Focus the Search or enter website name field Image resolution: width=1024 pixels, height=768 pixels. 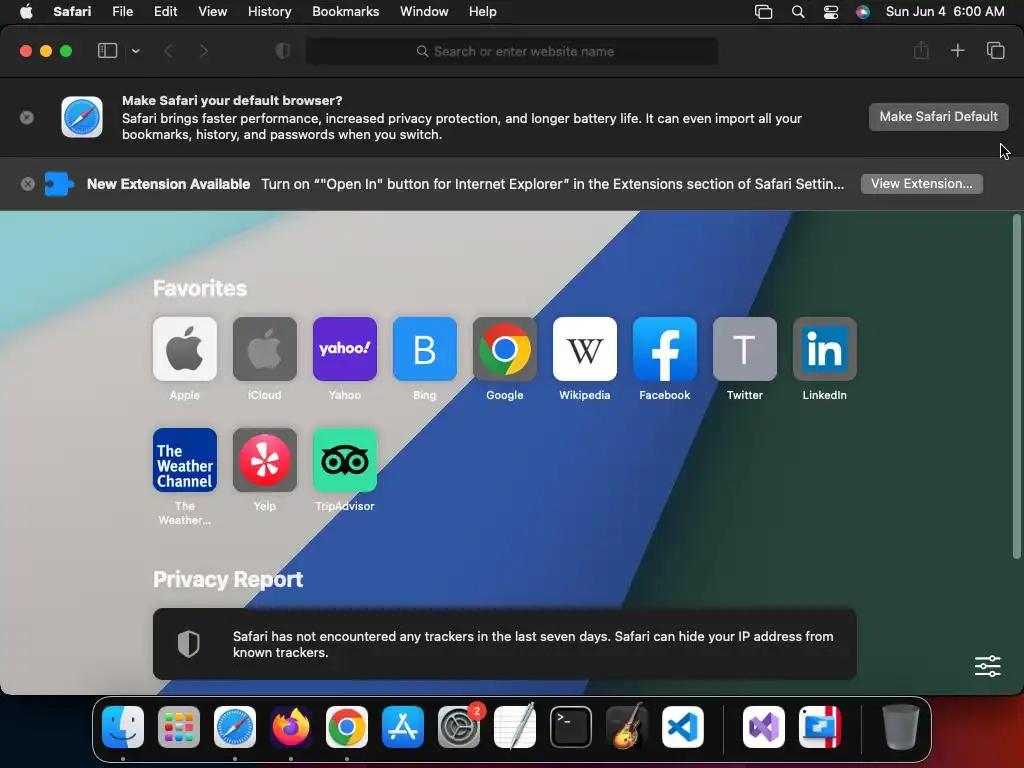[512, 52]
